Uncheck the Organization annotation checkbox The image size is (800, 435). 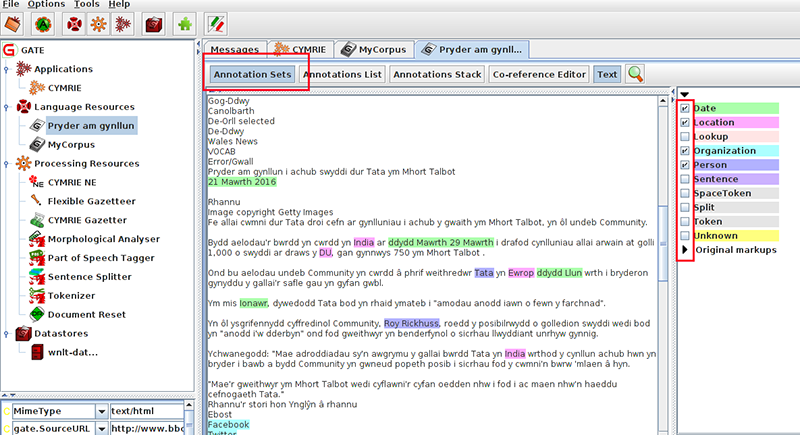tap(685, 150)
